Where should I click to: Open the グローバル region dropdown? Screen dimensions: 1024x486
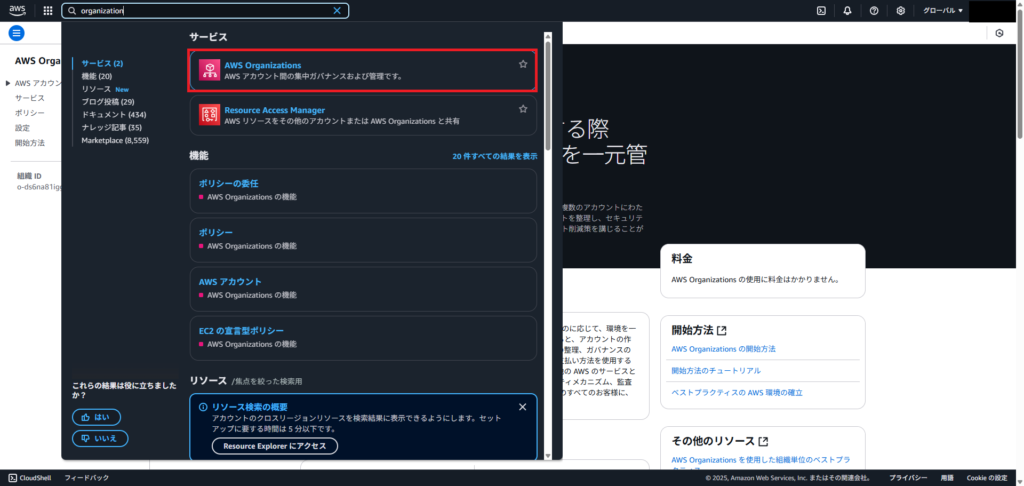click(x=942, y=10)
